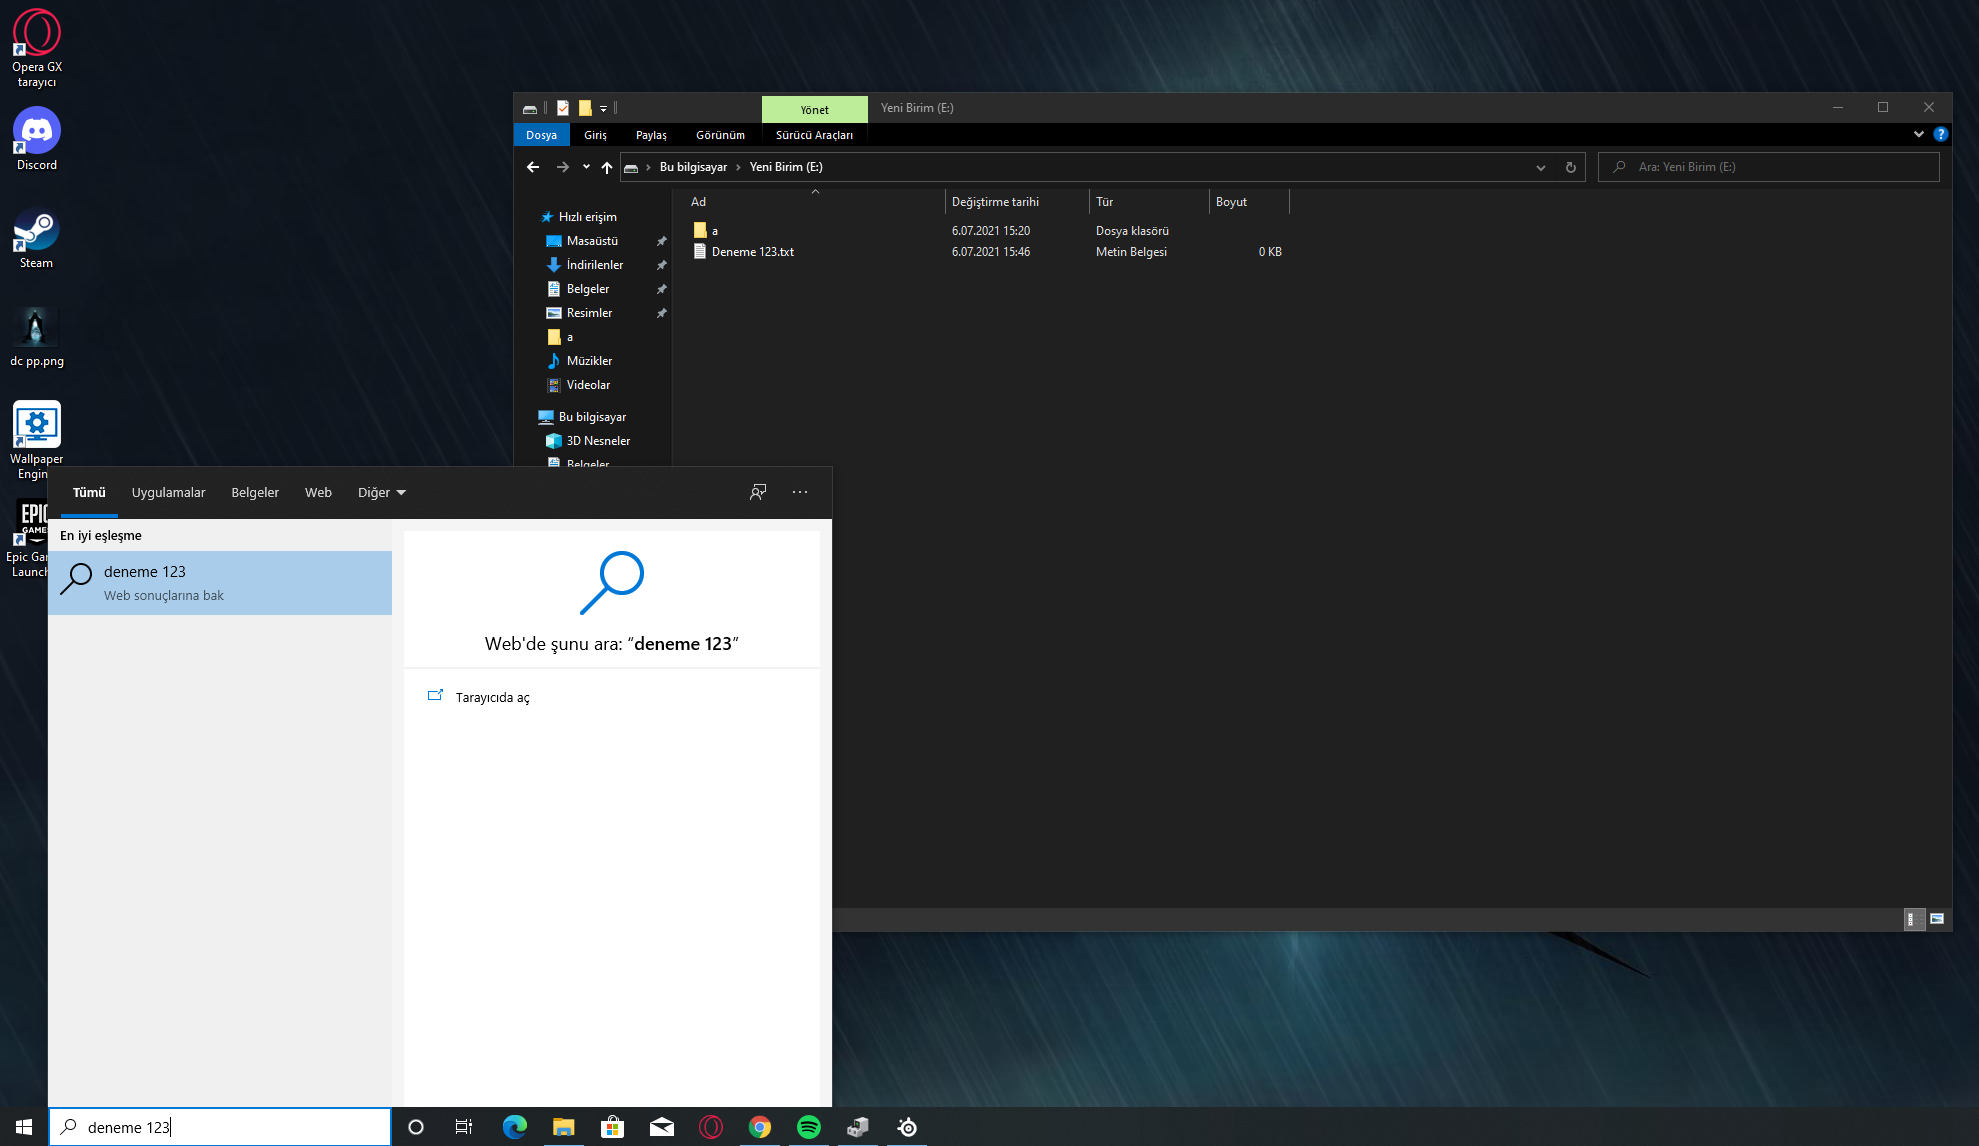1979x1146 pixels.
Task: Go up one folder level in Explorer
Action: tap(607, 167)
